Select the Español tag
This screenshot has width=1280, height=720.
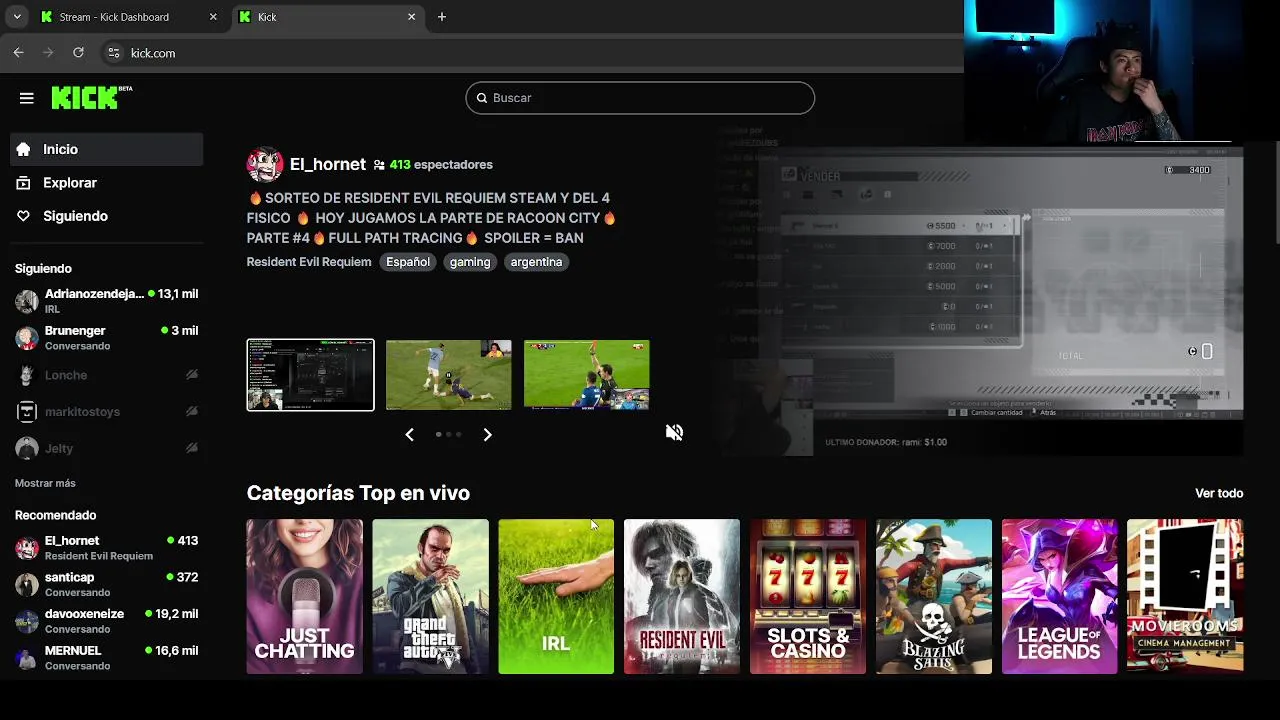coord(408,262)
